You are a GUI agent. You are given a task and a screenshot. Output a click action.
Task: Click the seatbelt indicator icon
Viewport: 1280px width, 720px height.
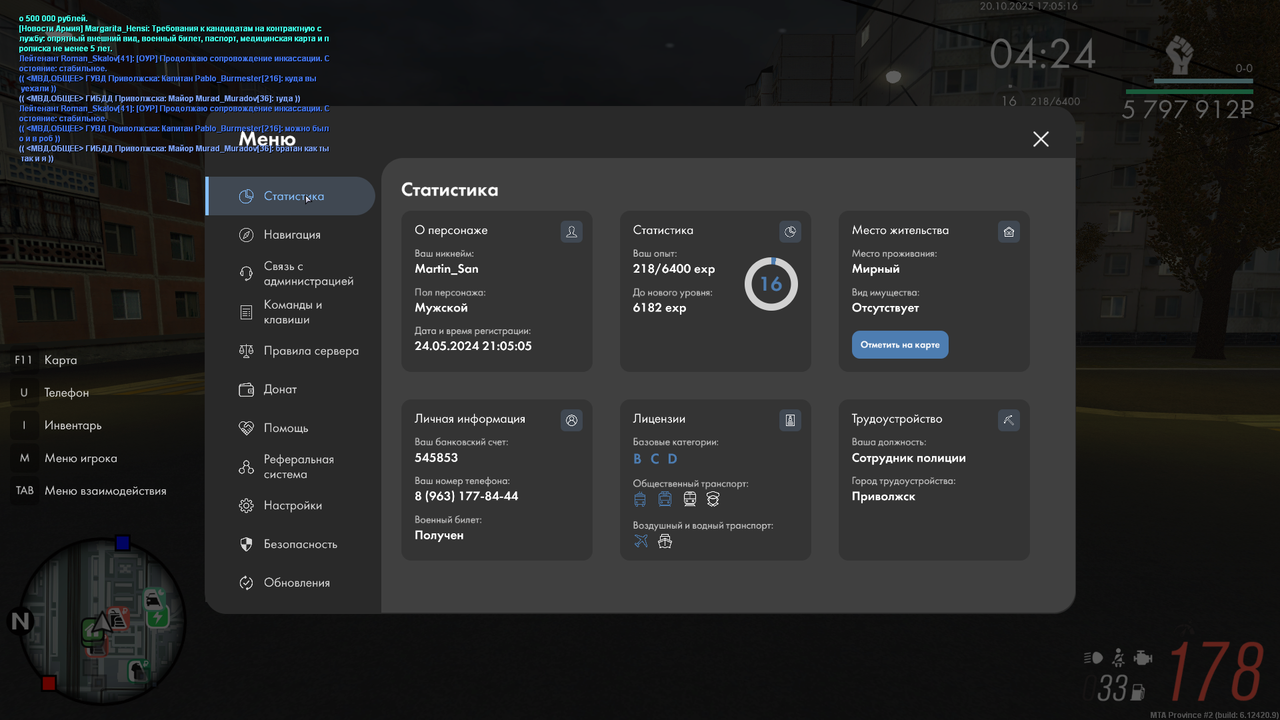(x=1119, y=657)
